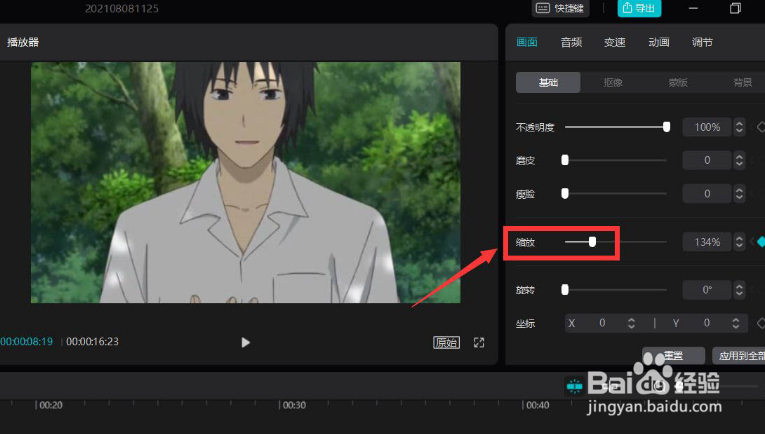Click the 瘦脸 slider handle
The image size is (765, 434).
[x=565, y=194]
